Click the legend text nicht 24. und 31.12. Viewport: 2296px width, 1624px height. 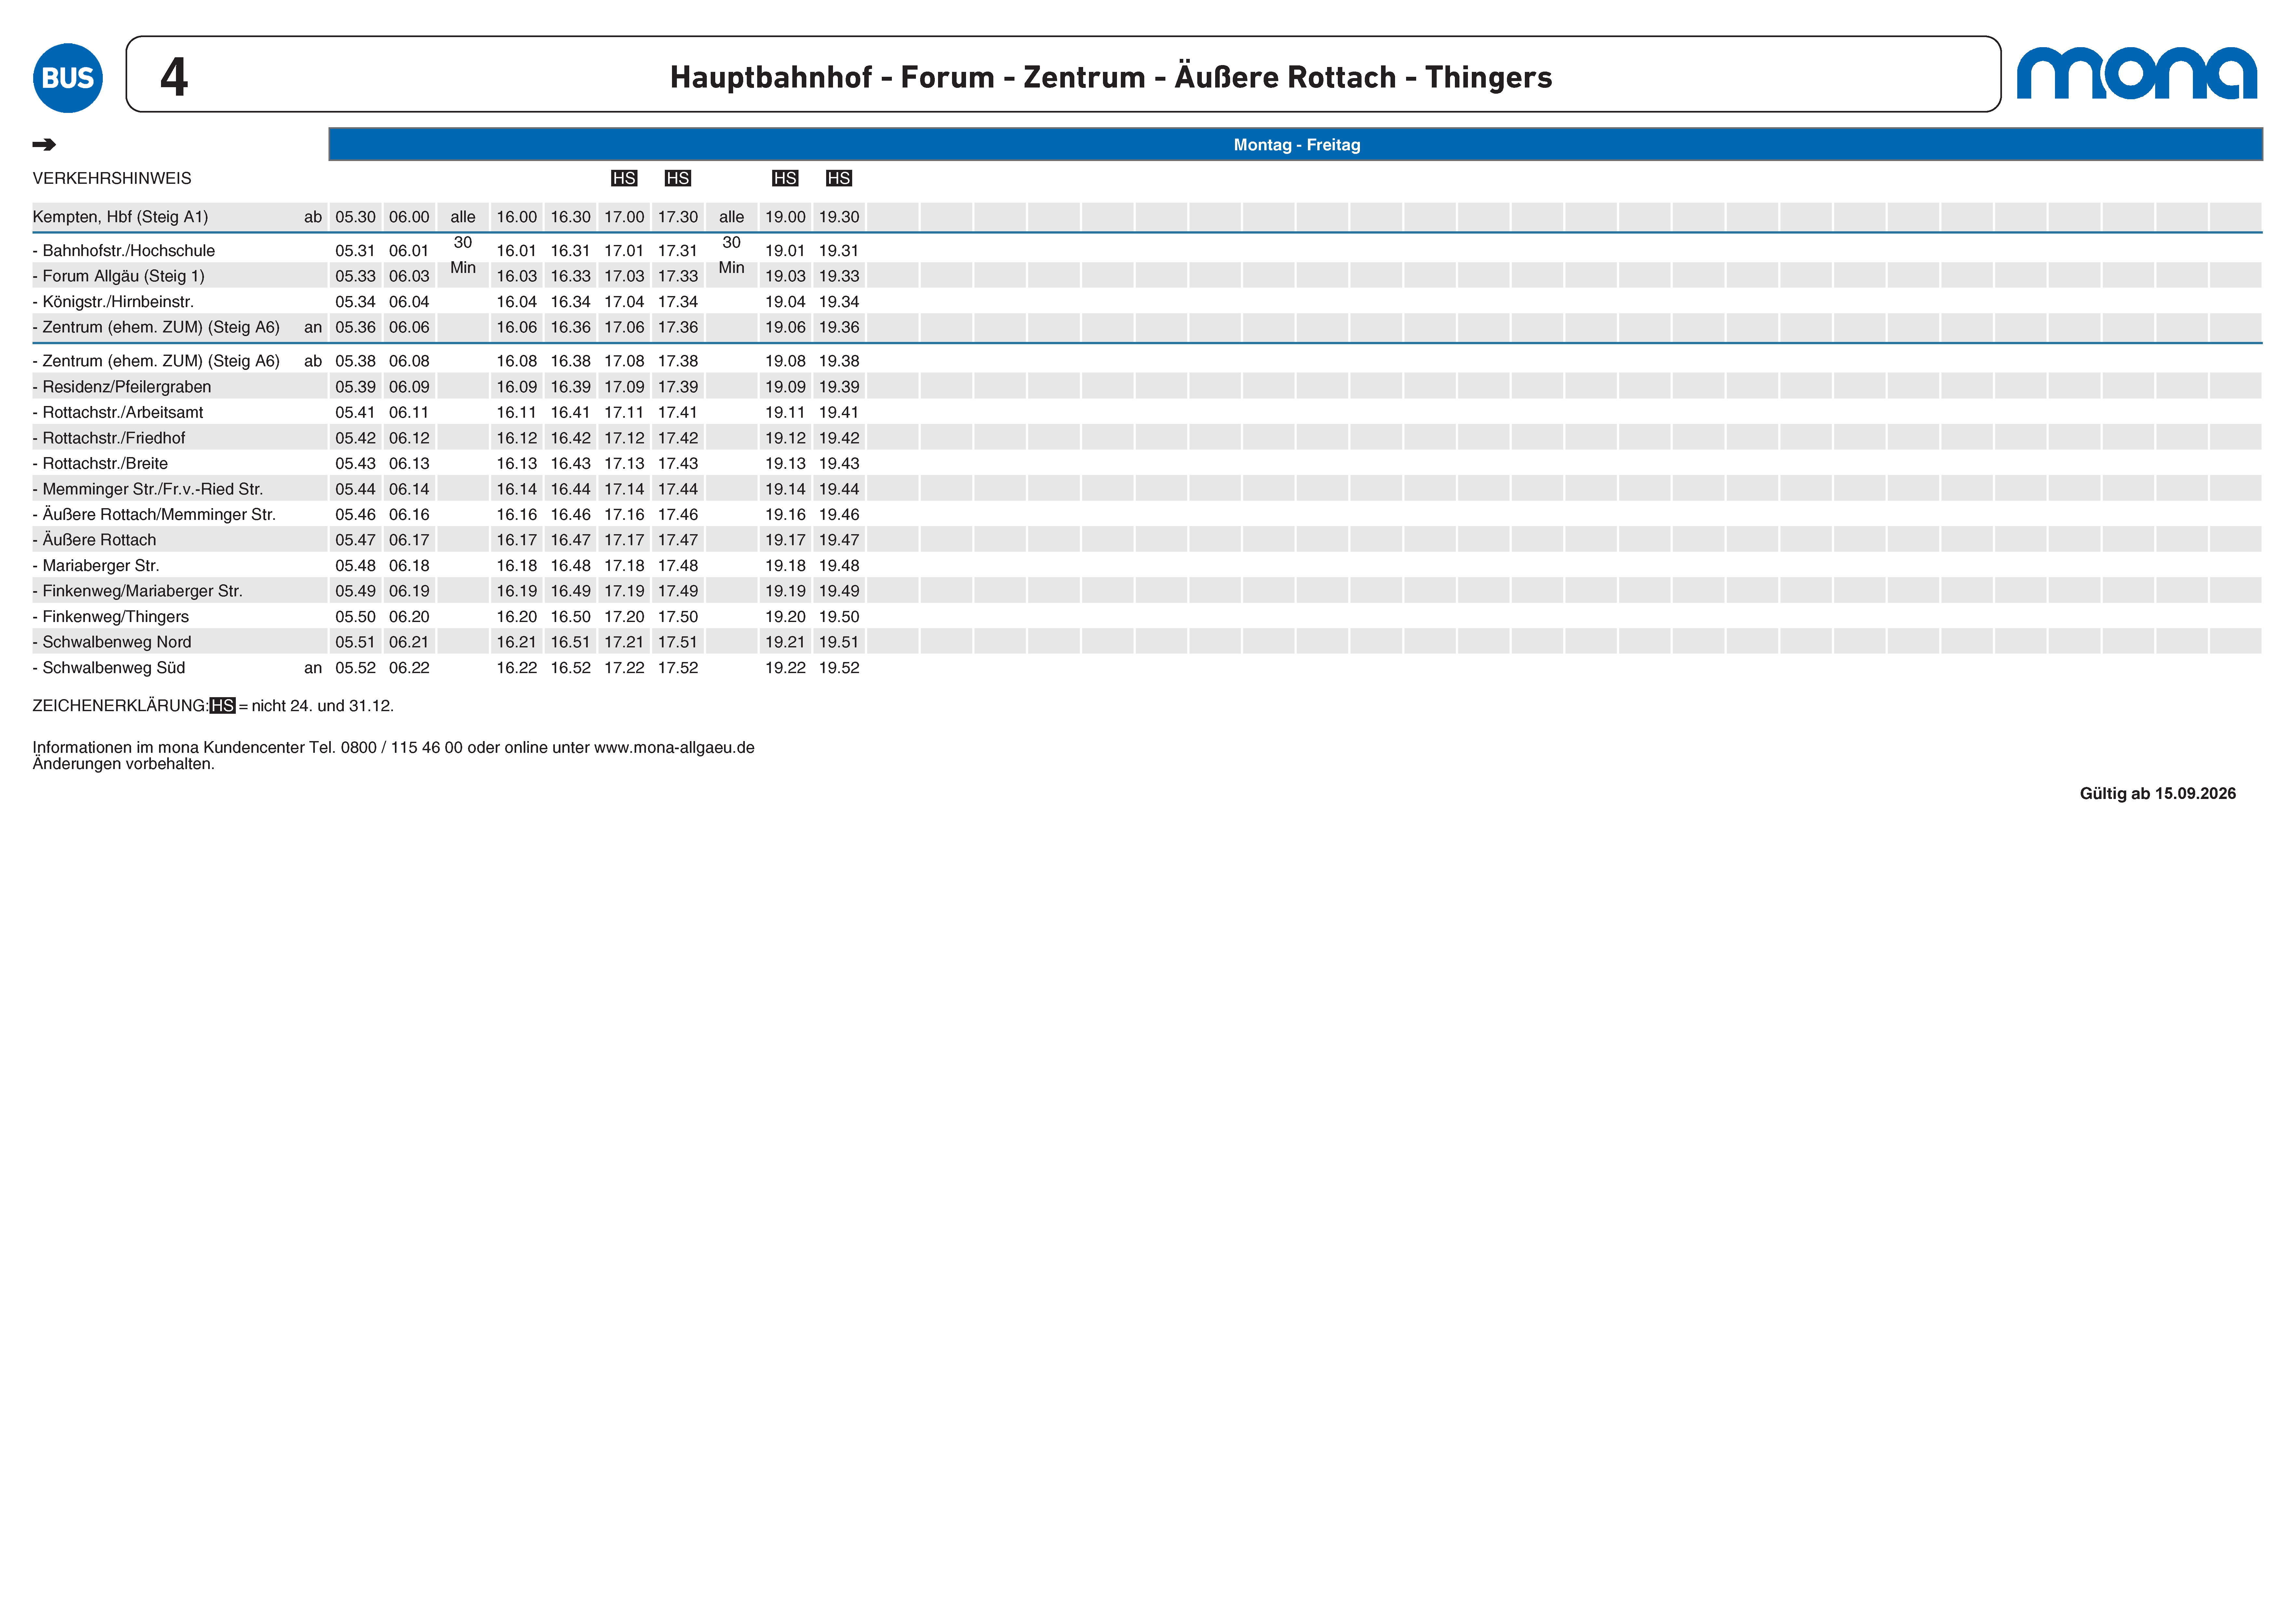323,706
